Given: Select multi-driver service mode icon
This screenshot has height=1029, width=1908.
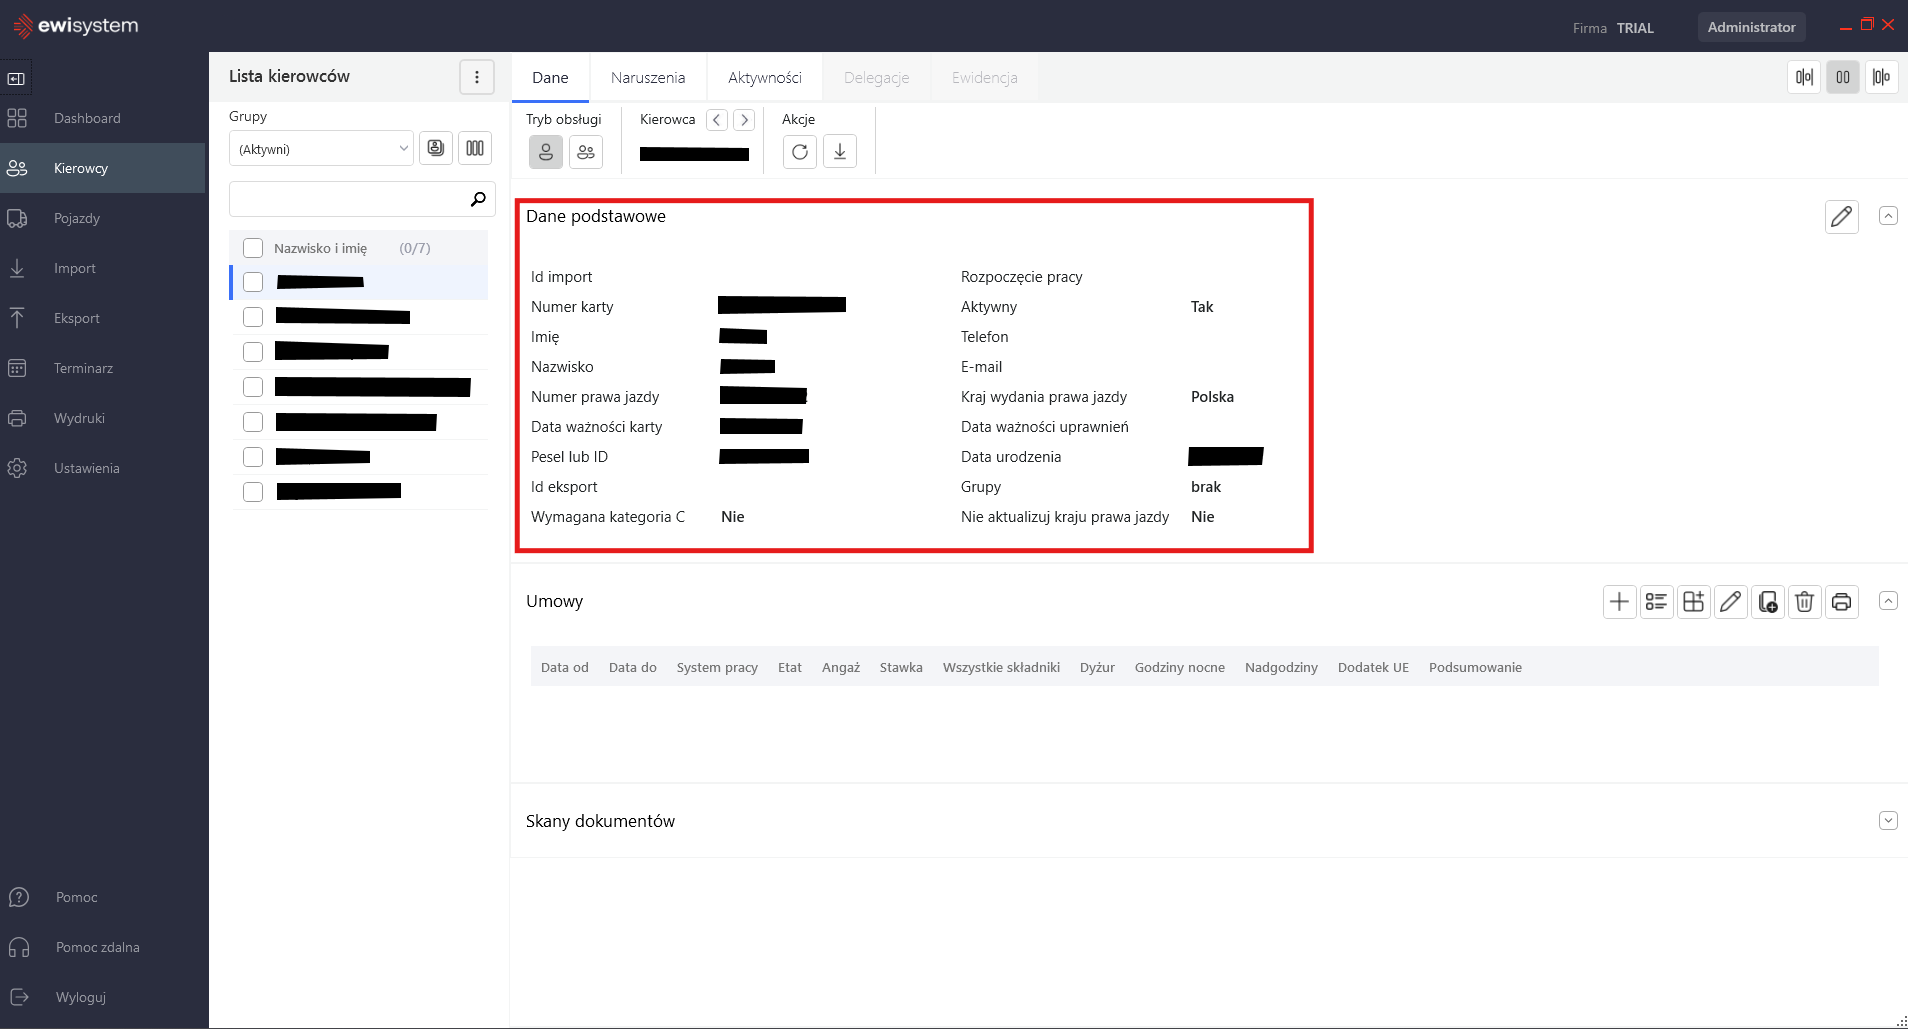Looking at the screenshot, I should (x=586, y=152).
